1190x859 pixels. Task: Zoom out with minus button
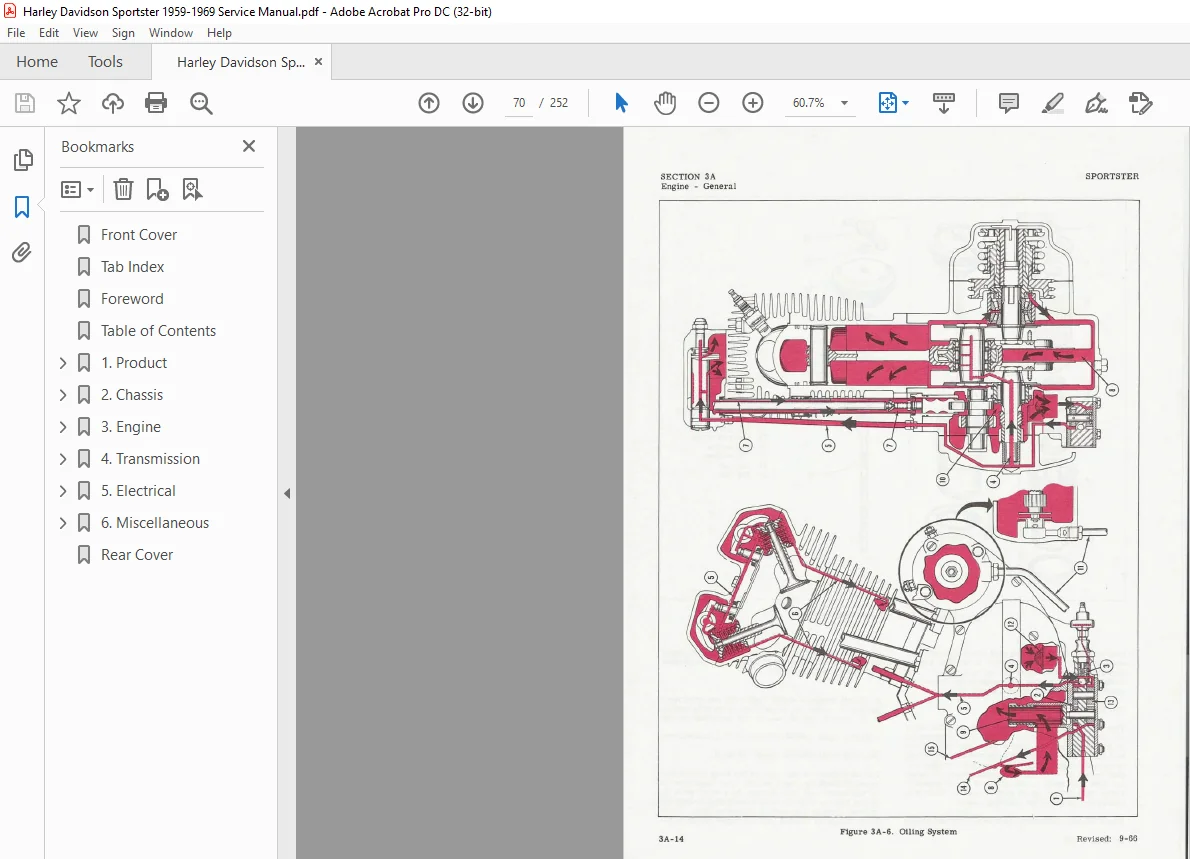point(709,102)
